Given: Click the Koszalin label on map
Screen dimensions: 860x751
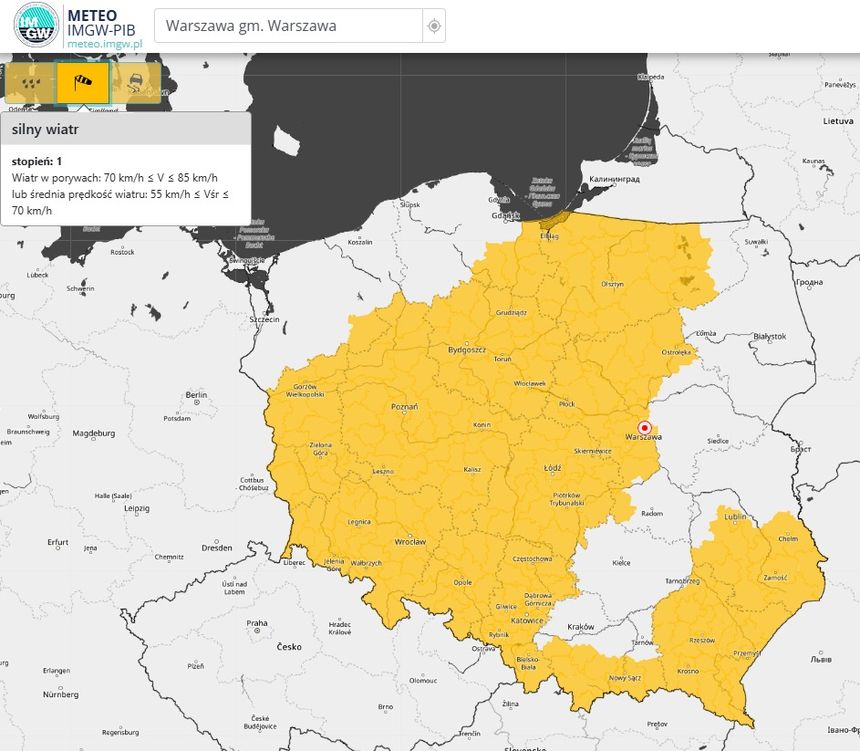Looking at the screenshot, I should pos(360,242).
